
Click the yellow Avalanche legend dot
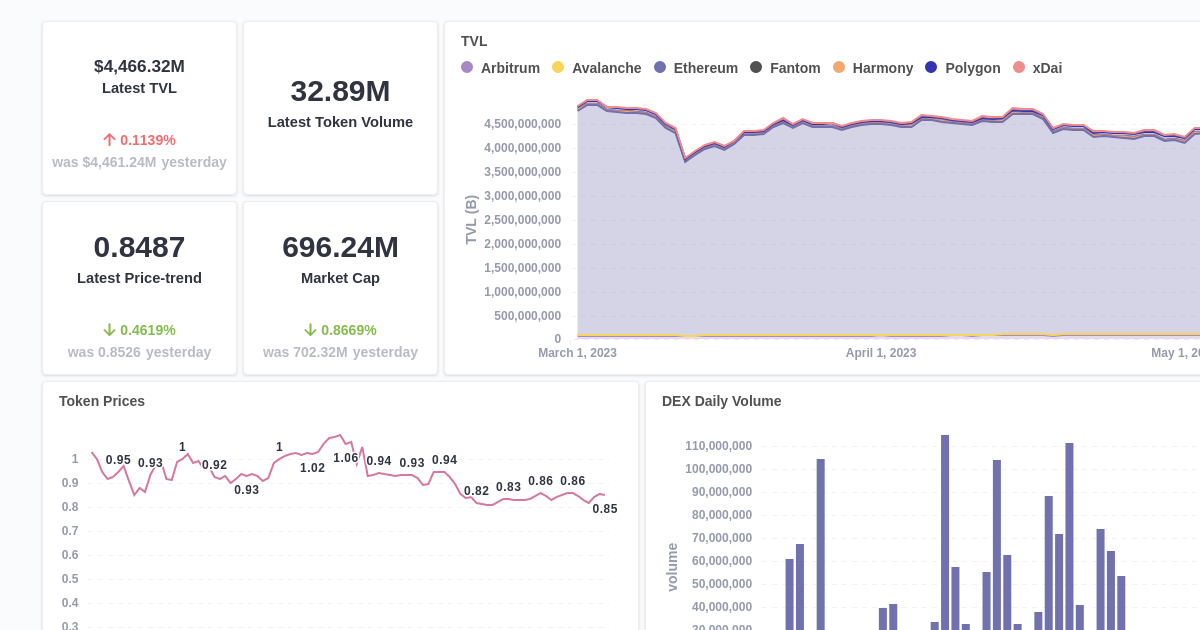pyautogui.click(x=557, y=68)
